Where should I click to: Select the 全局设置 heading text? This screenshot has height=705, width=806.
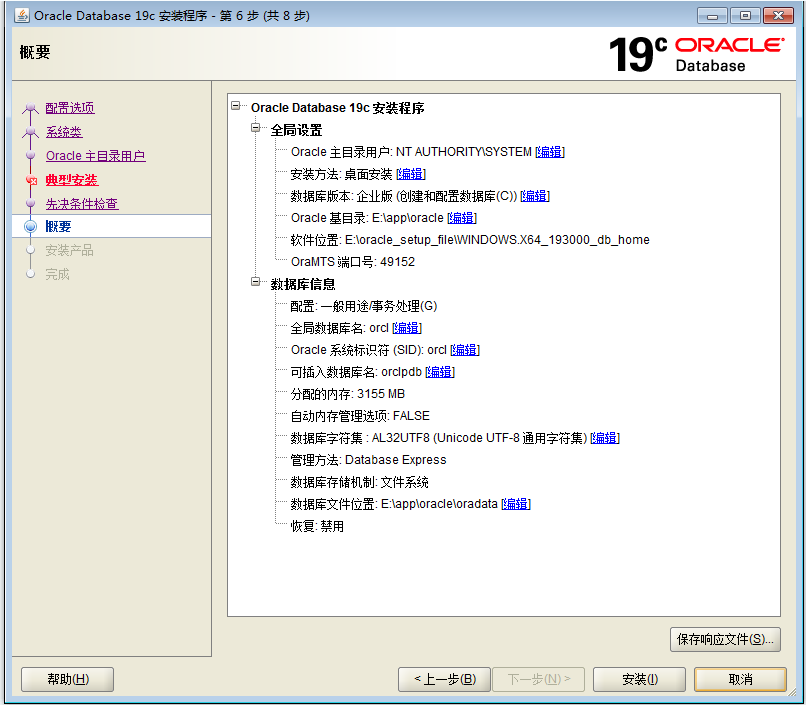point(296,130)
